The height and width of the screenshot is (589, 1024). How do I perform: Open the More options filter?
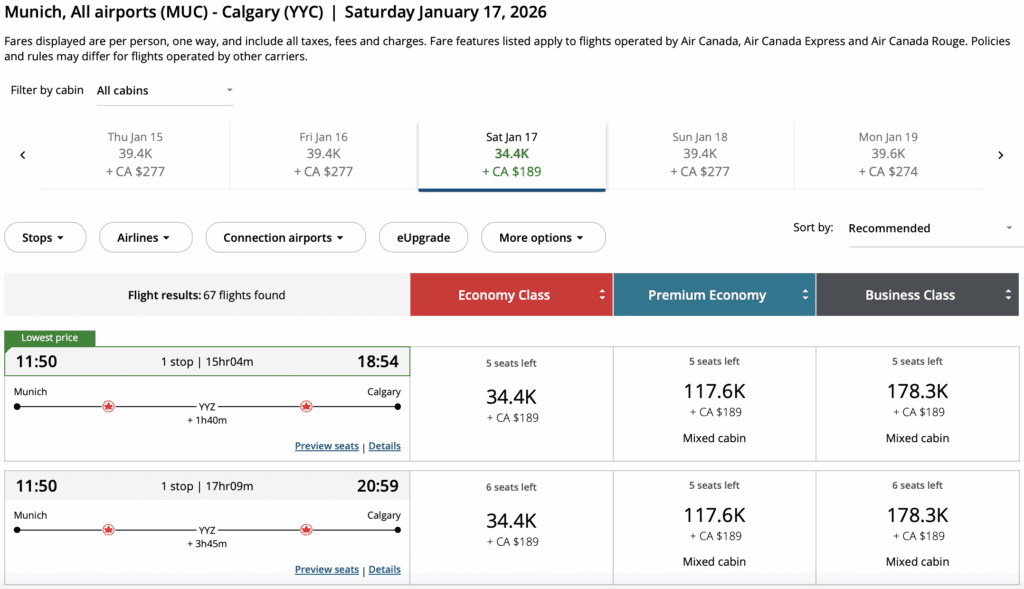pyautogui.click(x=543, y=238)
